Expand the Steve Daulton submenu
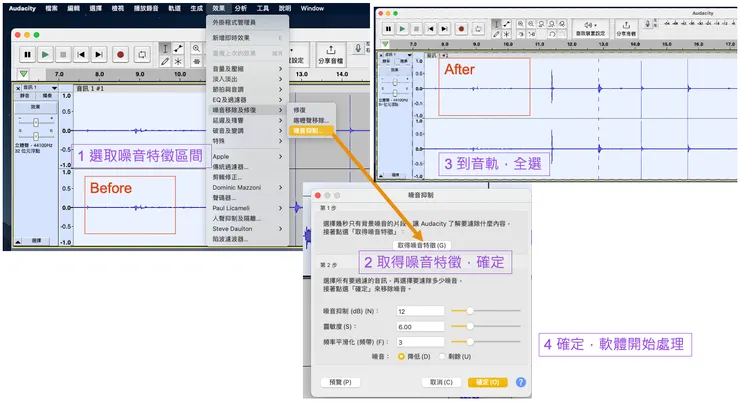The width and height of the screenshot is (740, 401). click(248, 229)
